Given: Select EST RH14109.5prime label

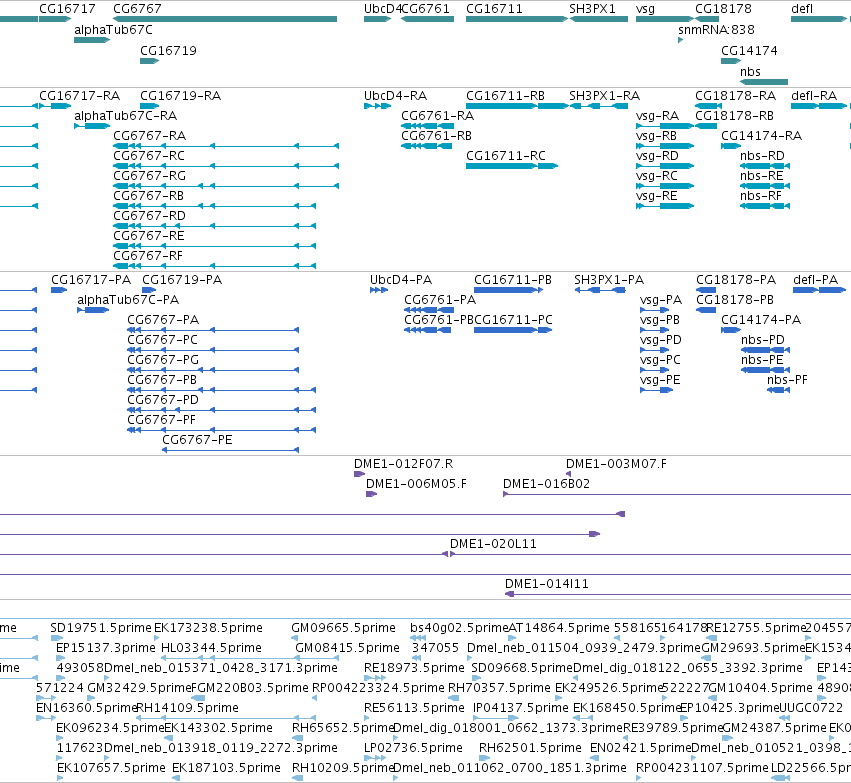Looking at the screenshot, I should coord(187,708).
